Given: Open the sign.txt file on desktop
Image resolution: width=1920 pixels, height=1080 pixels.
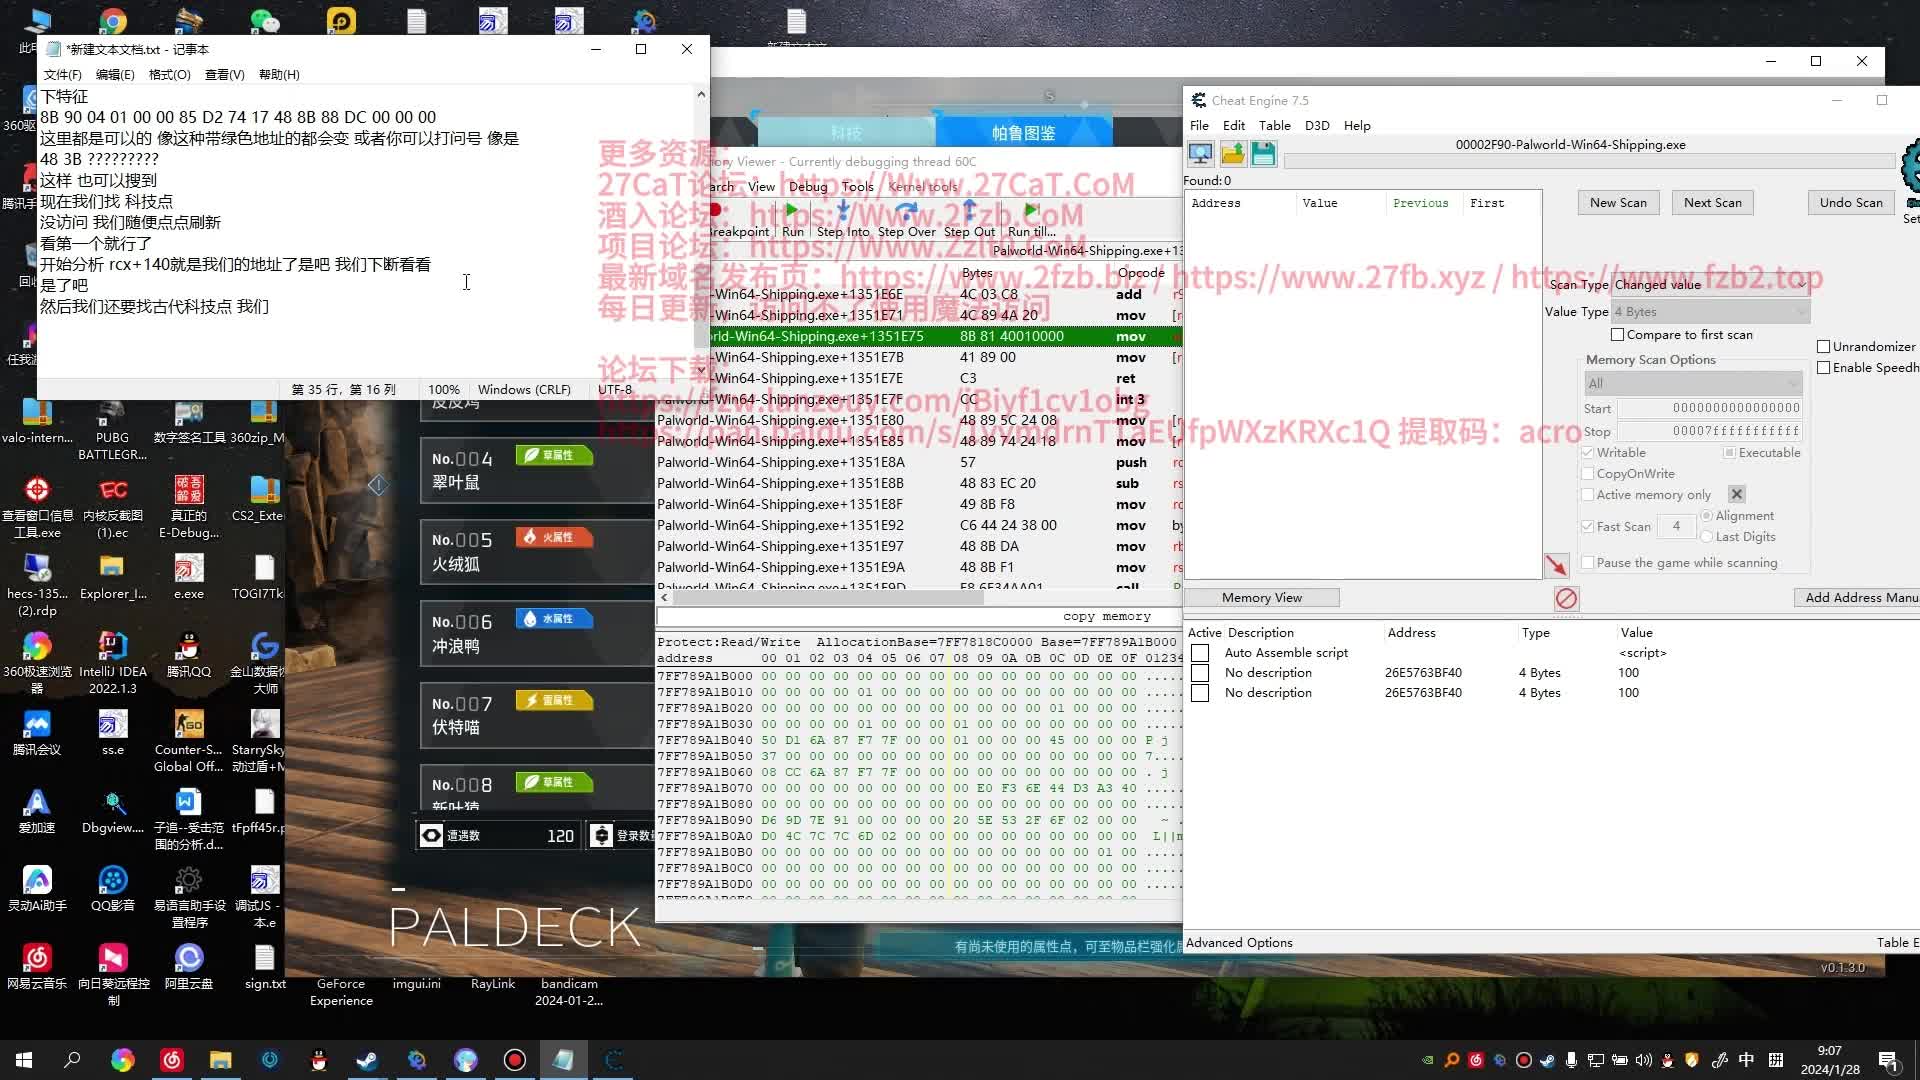Looking at the screenshot, I should pyautogui.click(x=265, y=967).
